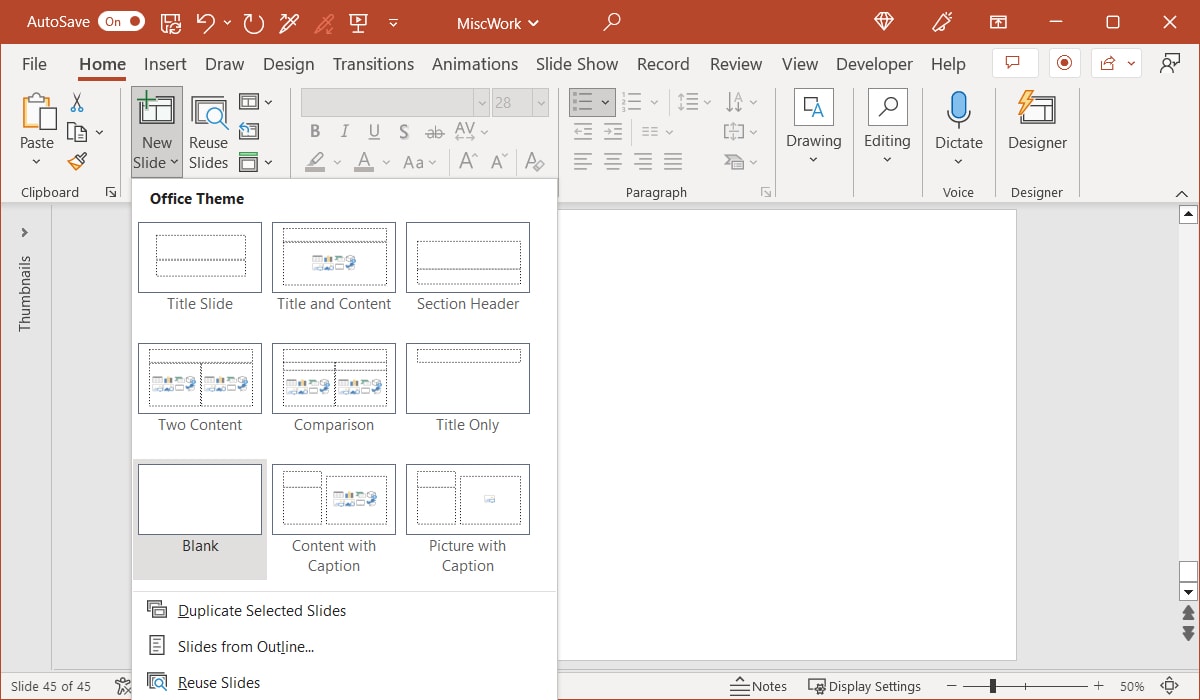Switch to the Animations ribbon tab
This screenshot has width=1200, height=700.
point(475,63)
